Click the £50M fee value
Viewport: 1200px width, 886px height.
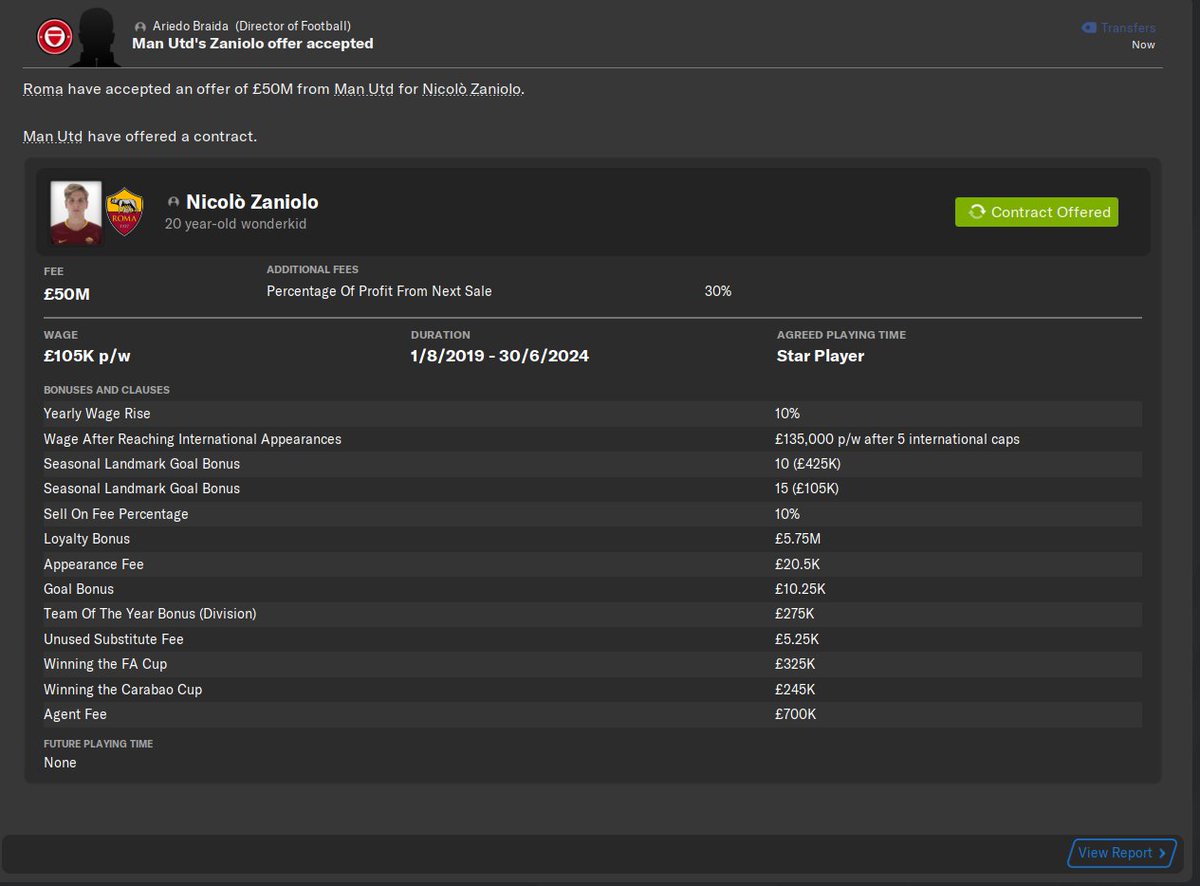67,294
